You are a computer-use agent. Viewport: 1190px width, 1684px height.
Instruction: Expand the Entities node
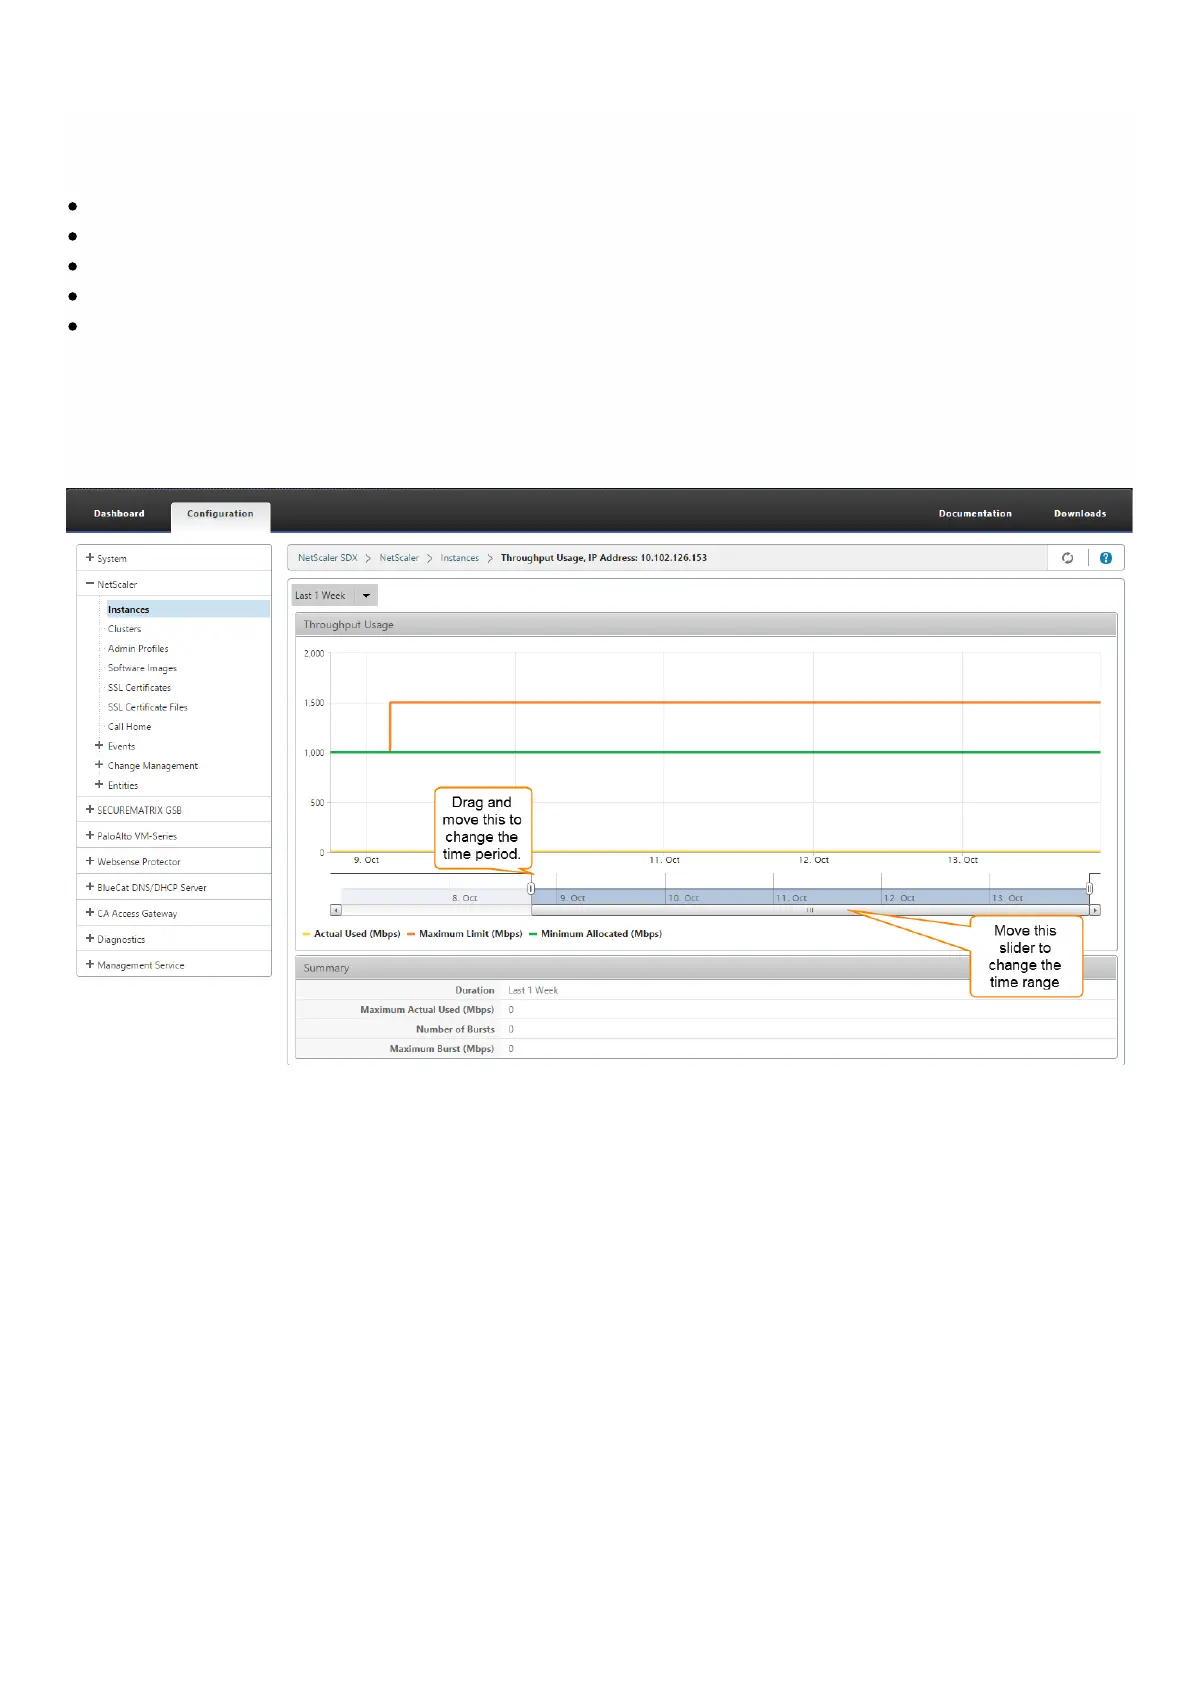point(99,785)
